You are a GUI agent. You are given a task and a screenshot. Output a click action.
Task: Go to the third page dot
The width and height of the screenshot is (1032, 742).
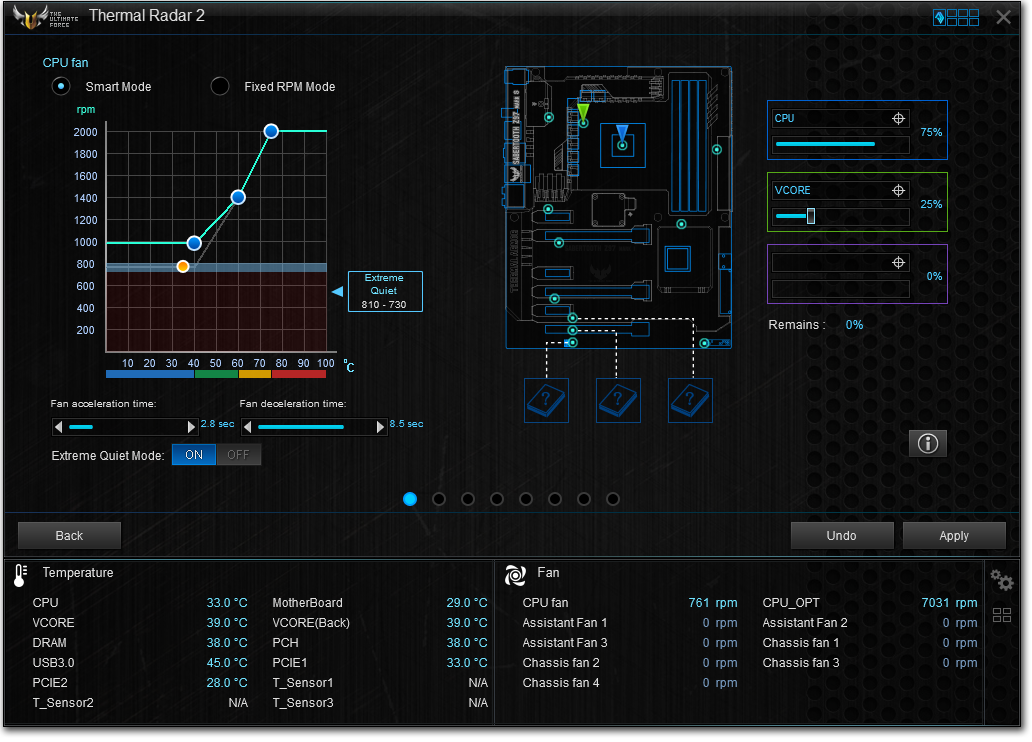[468, 499]
